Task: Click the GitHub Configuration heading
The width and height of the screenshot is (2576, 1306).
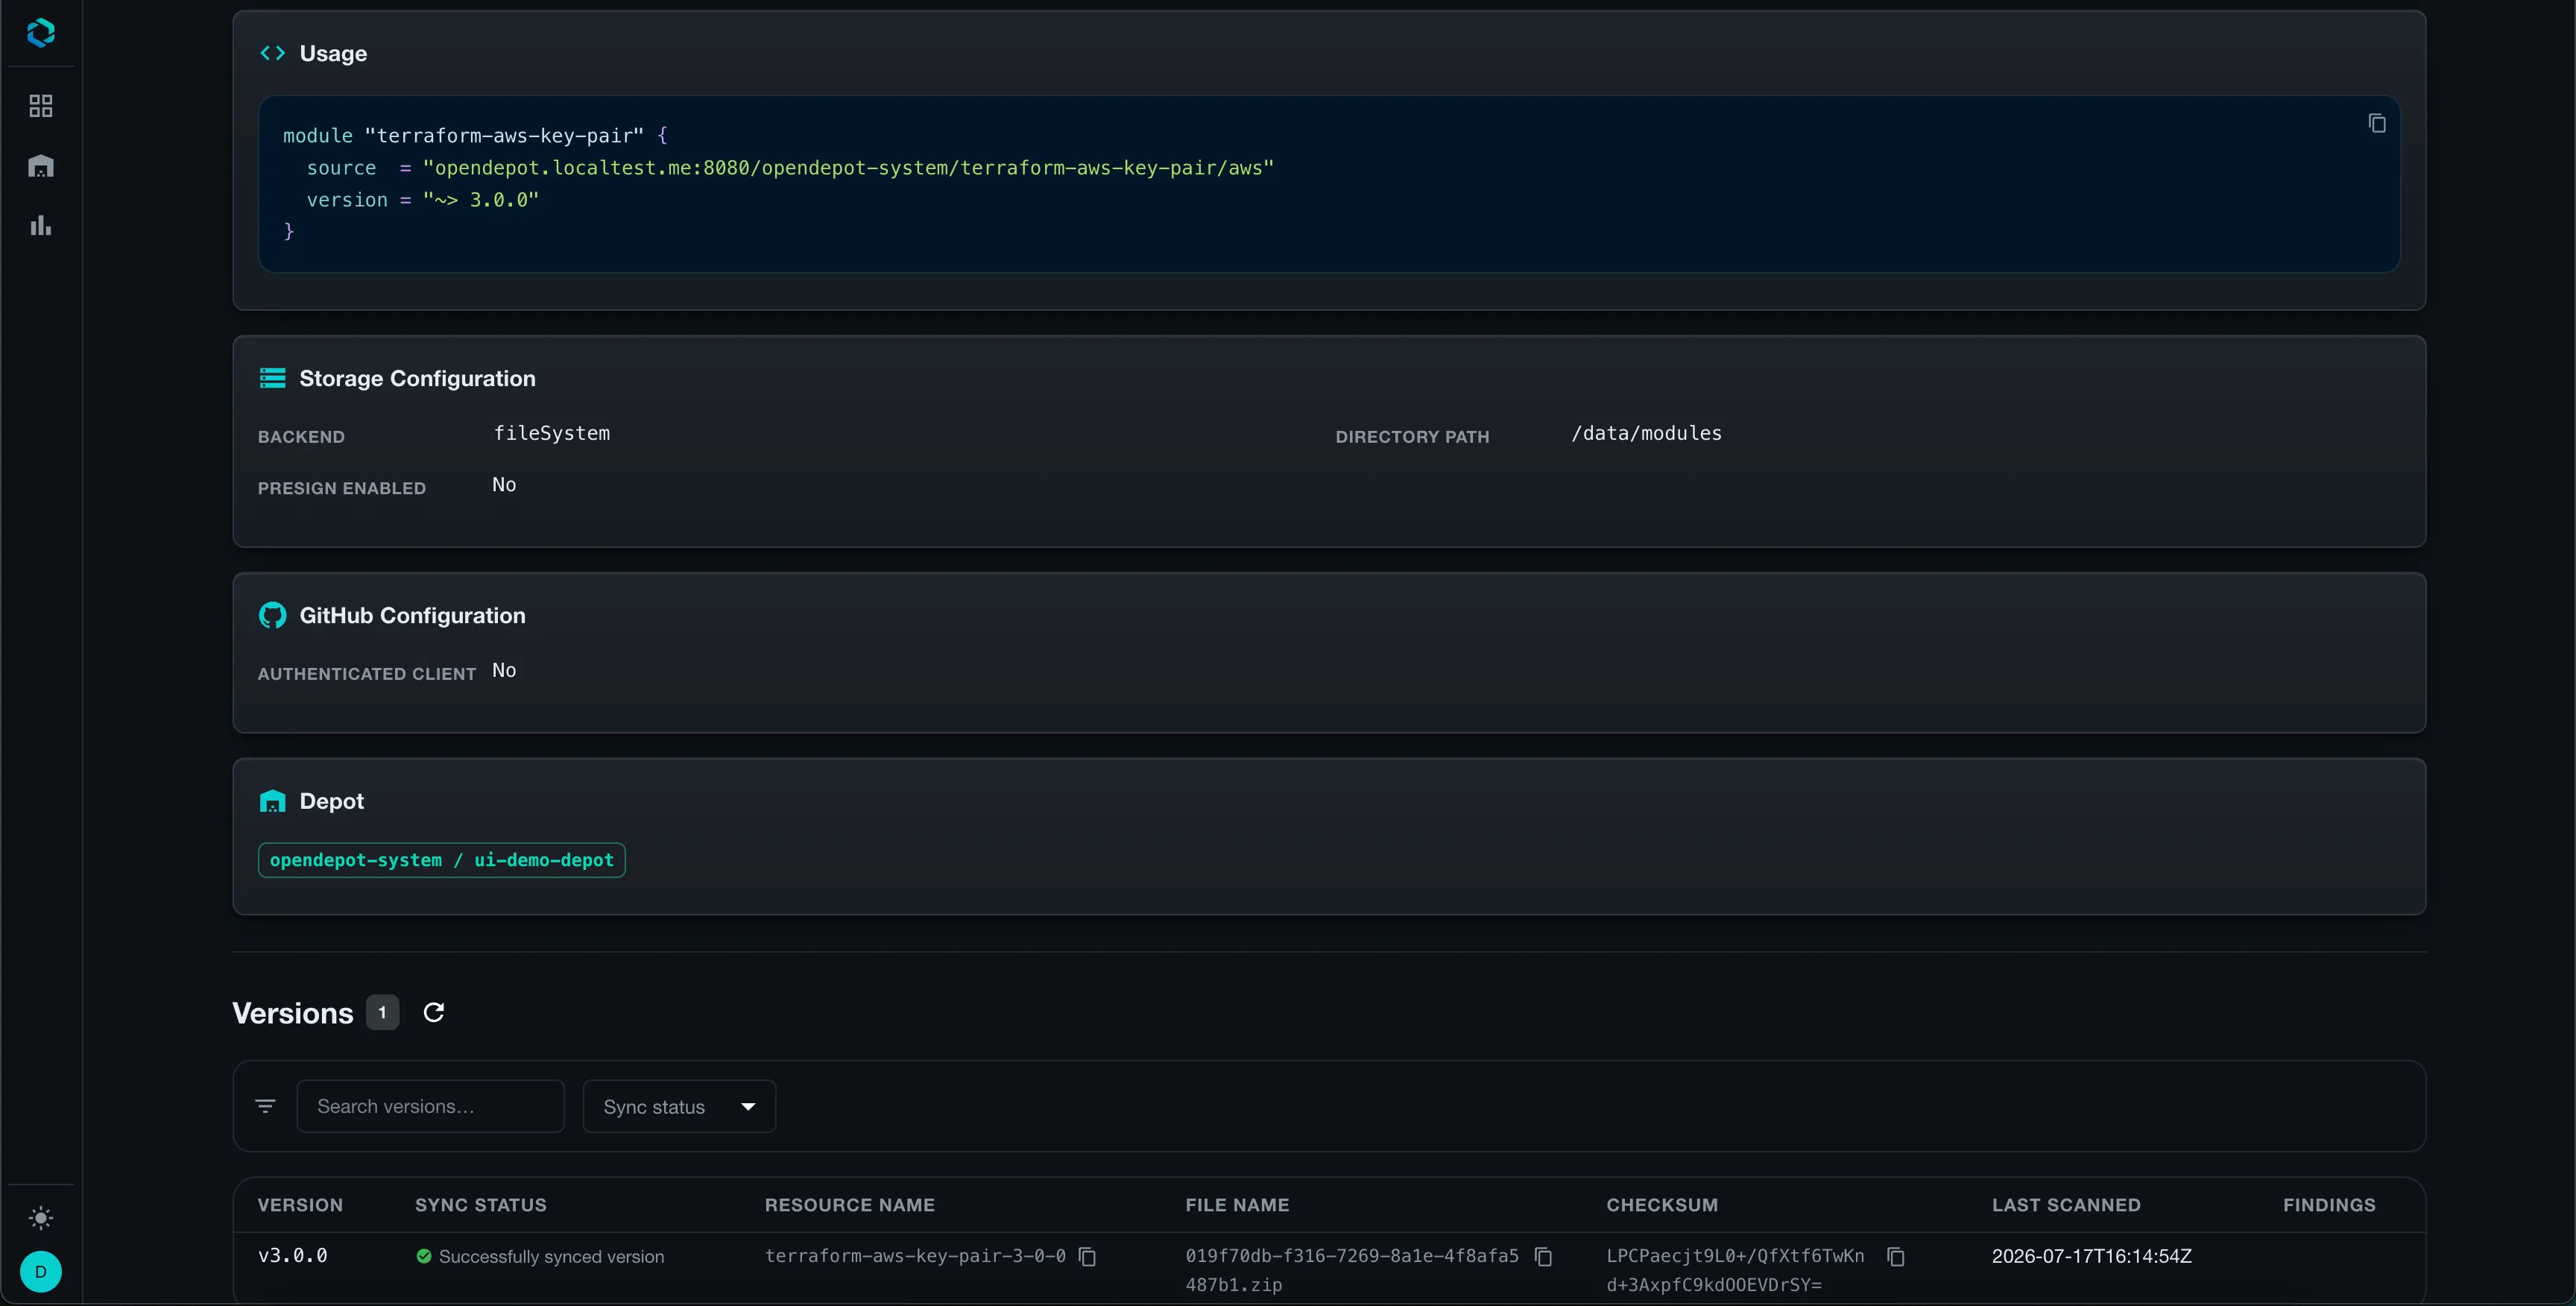Action: tap(412, 615)
